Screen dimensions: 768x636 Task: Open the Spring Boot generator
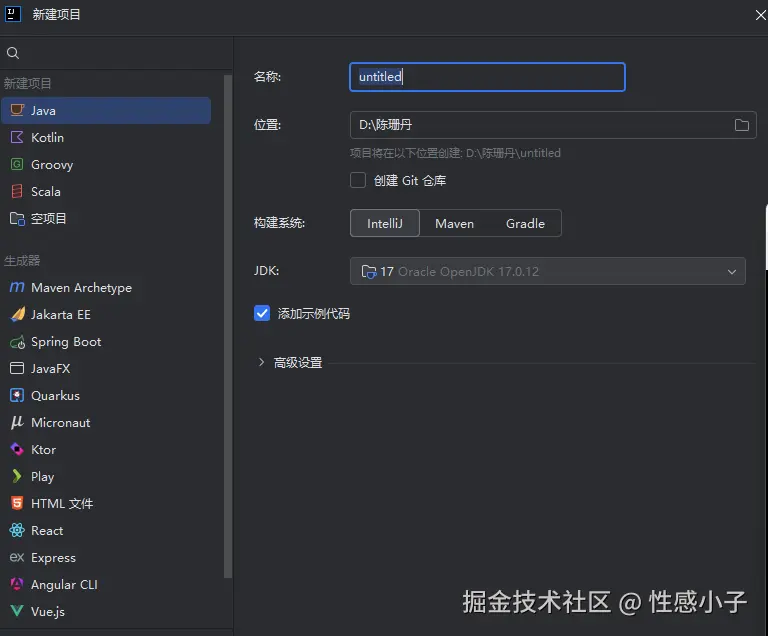point(106,342)
